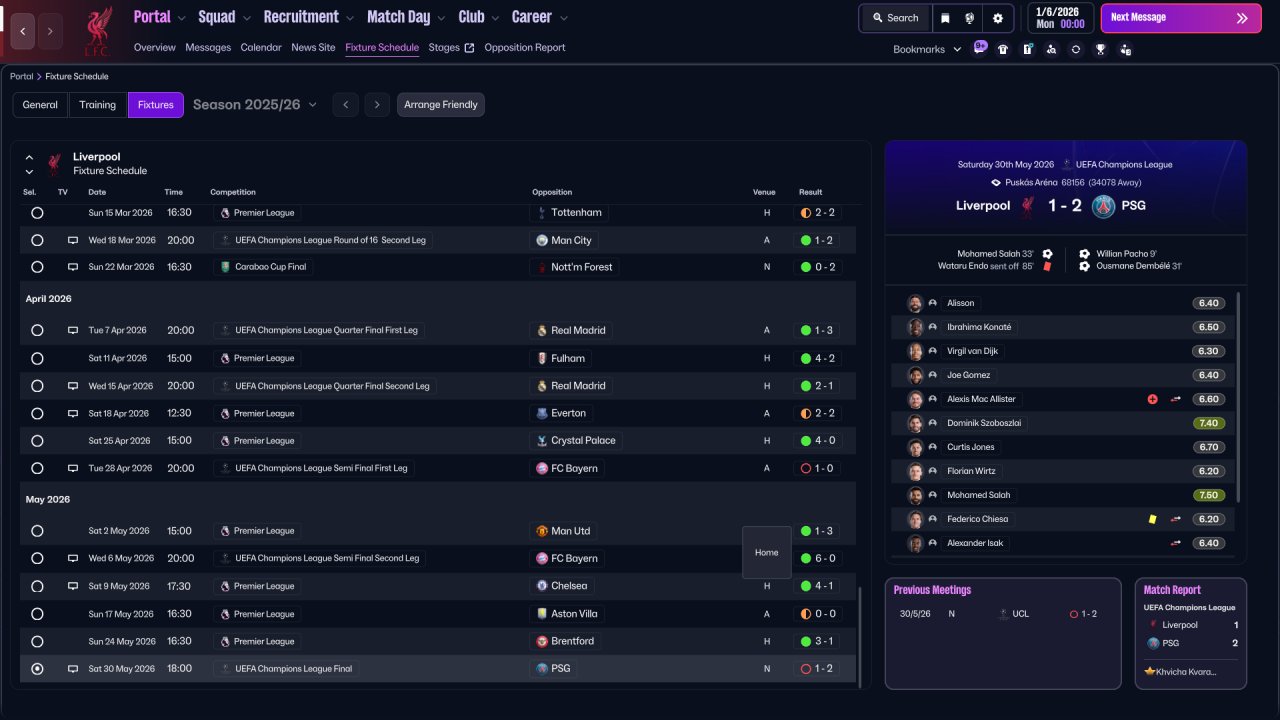Select the Aston Villa fixture radio button
The width and height of the screenshot is (1280, 720).
tap(37, 614)
